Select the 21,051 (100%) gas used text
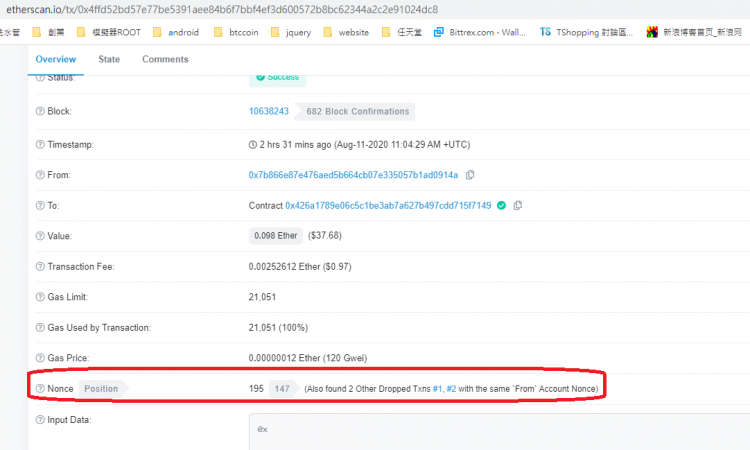750x450 pixels. [278, 328]
